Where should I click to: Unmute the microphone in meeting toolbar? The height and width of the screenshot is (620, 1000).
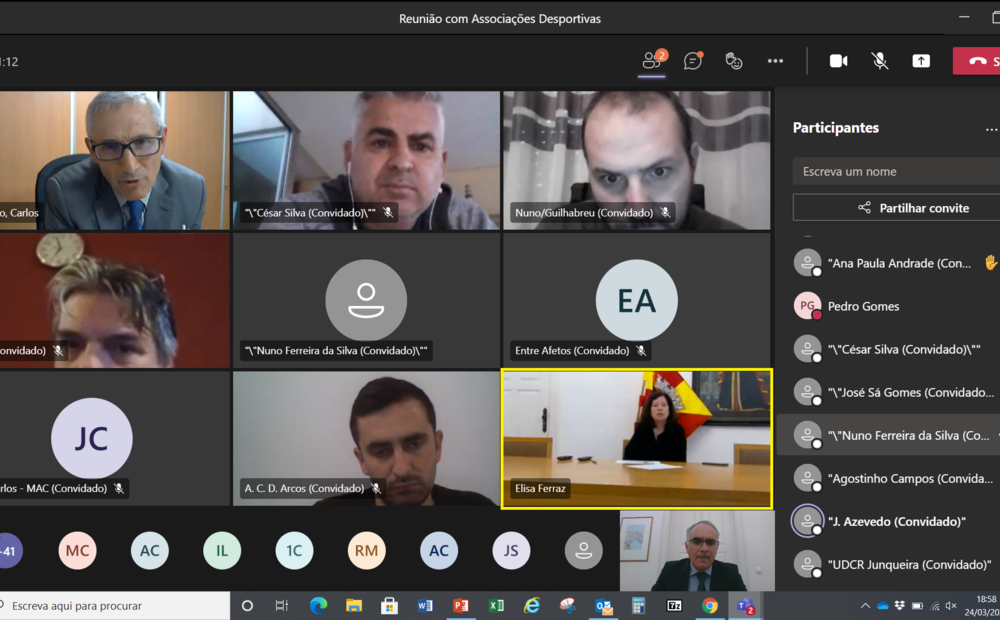click(880, 61)
